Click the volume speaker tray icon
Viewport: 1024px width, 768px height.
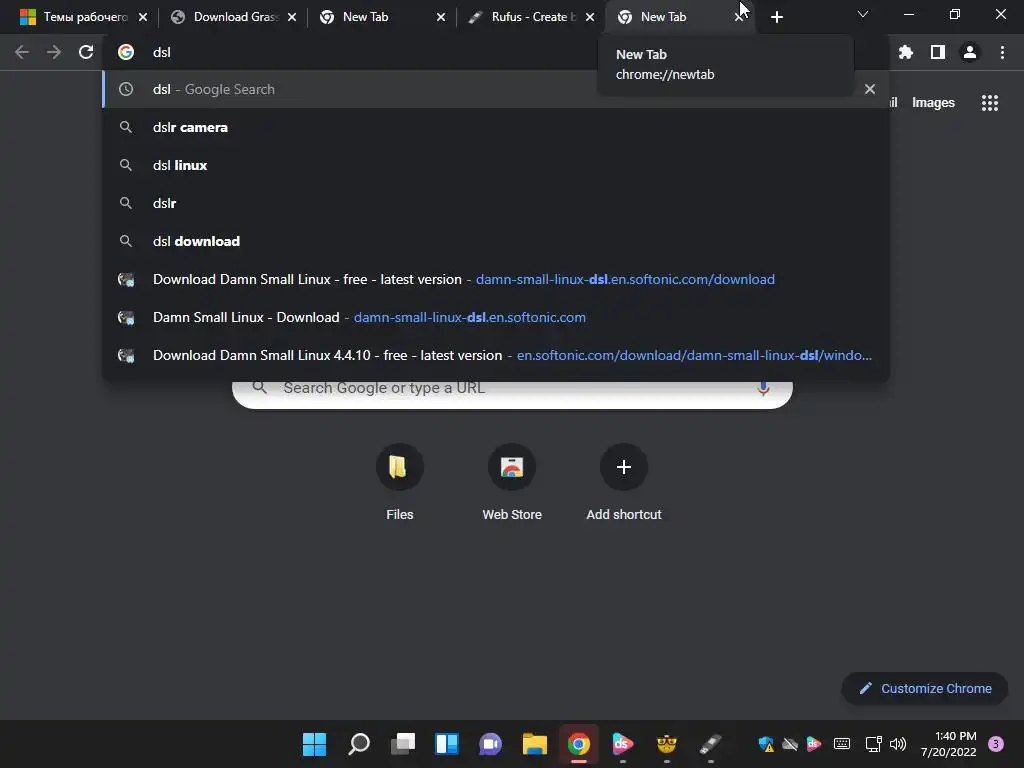click(899, 744)
